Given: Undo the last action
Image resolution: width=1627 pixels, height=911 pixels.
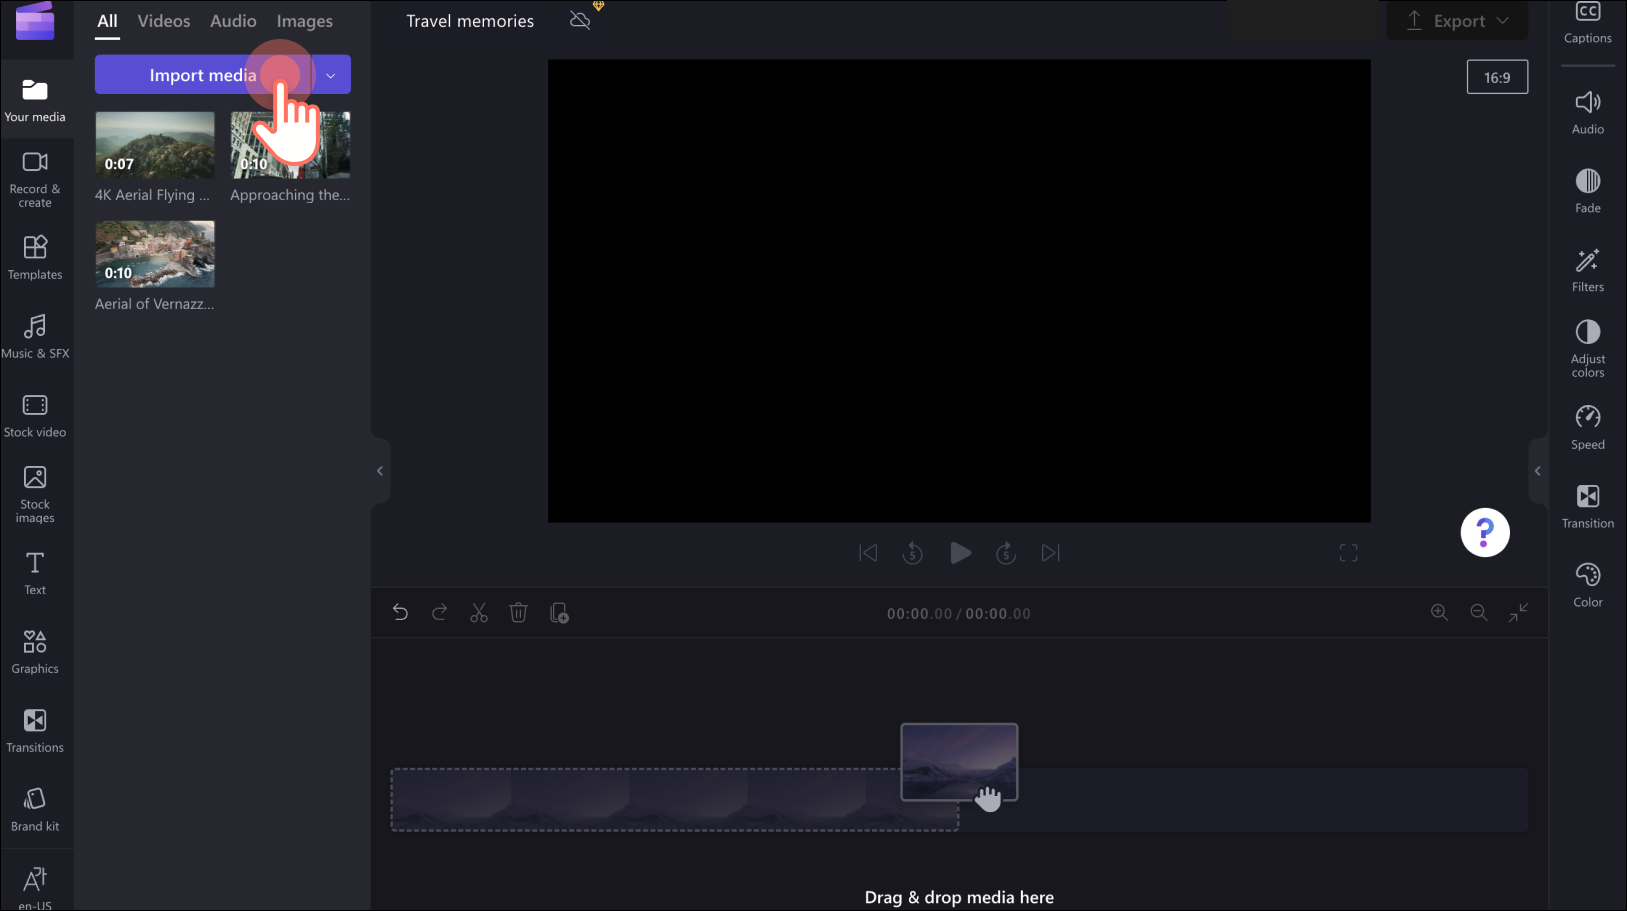Looking at the screenshot, I should 400,613.
